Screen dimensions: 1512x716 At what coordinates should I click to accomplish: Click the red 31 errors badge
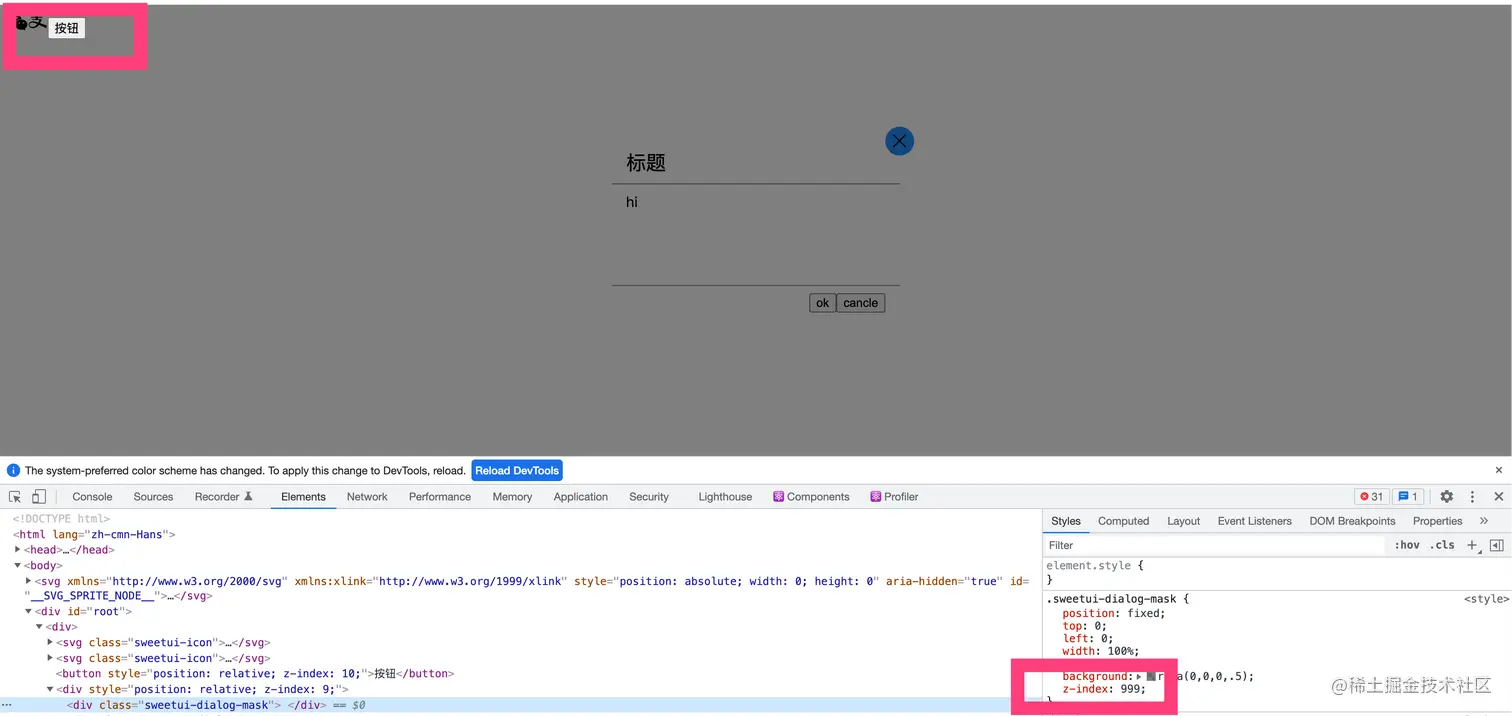[x=1371, y=497]
